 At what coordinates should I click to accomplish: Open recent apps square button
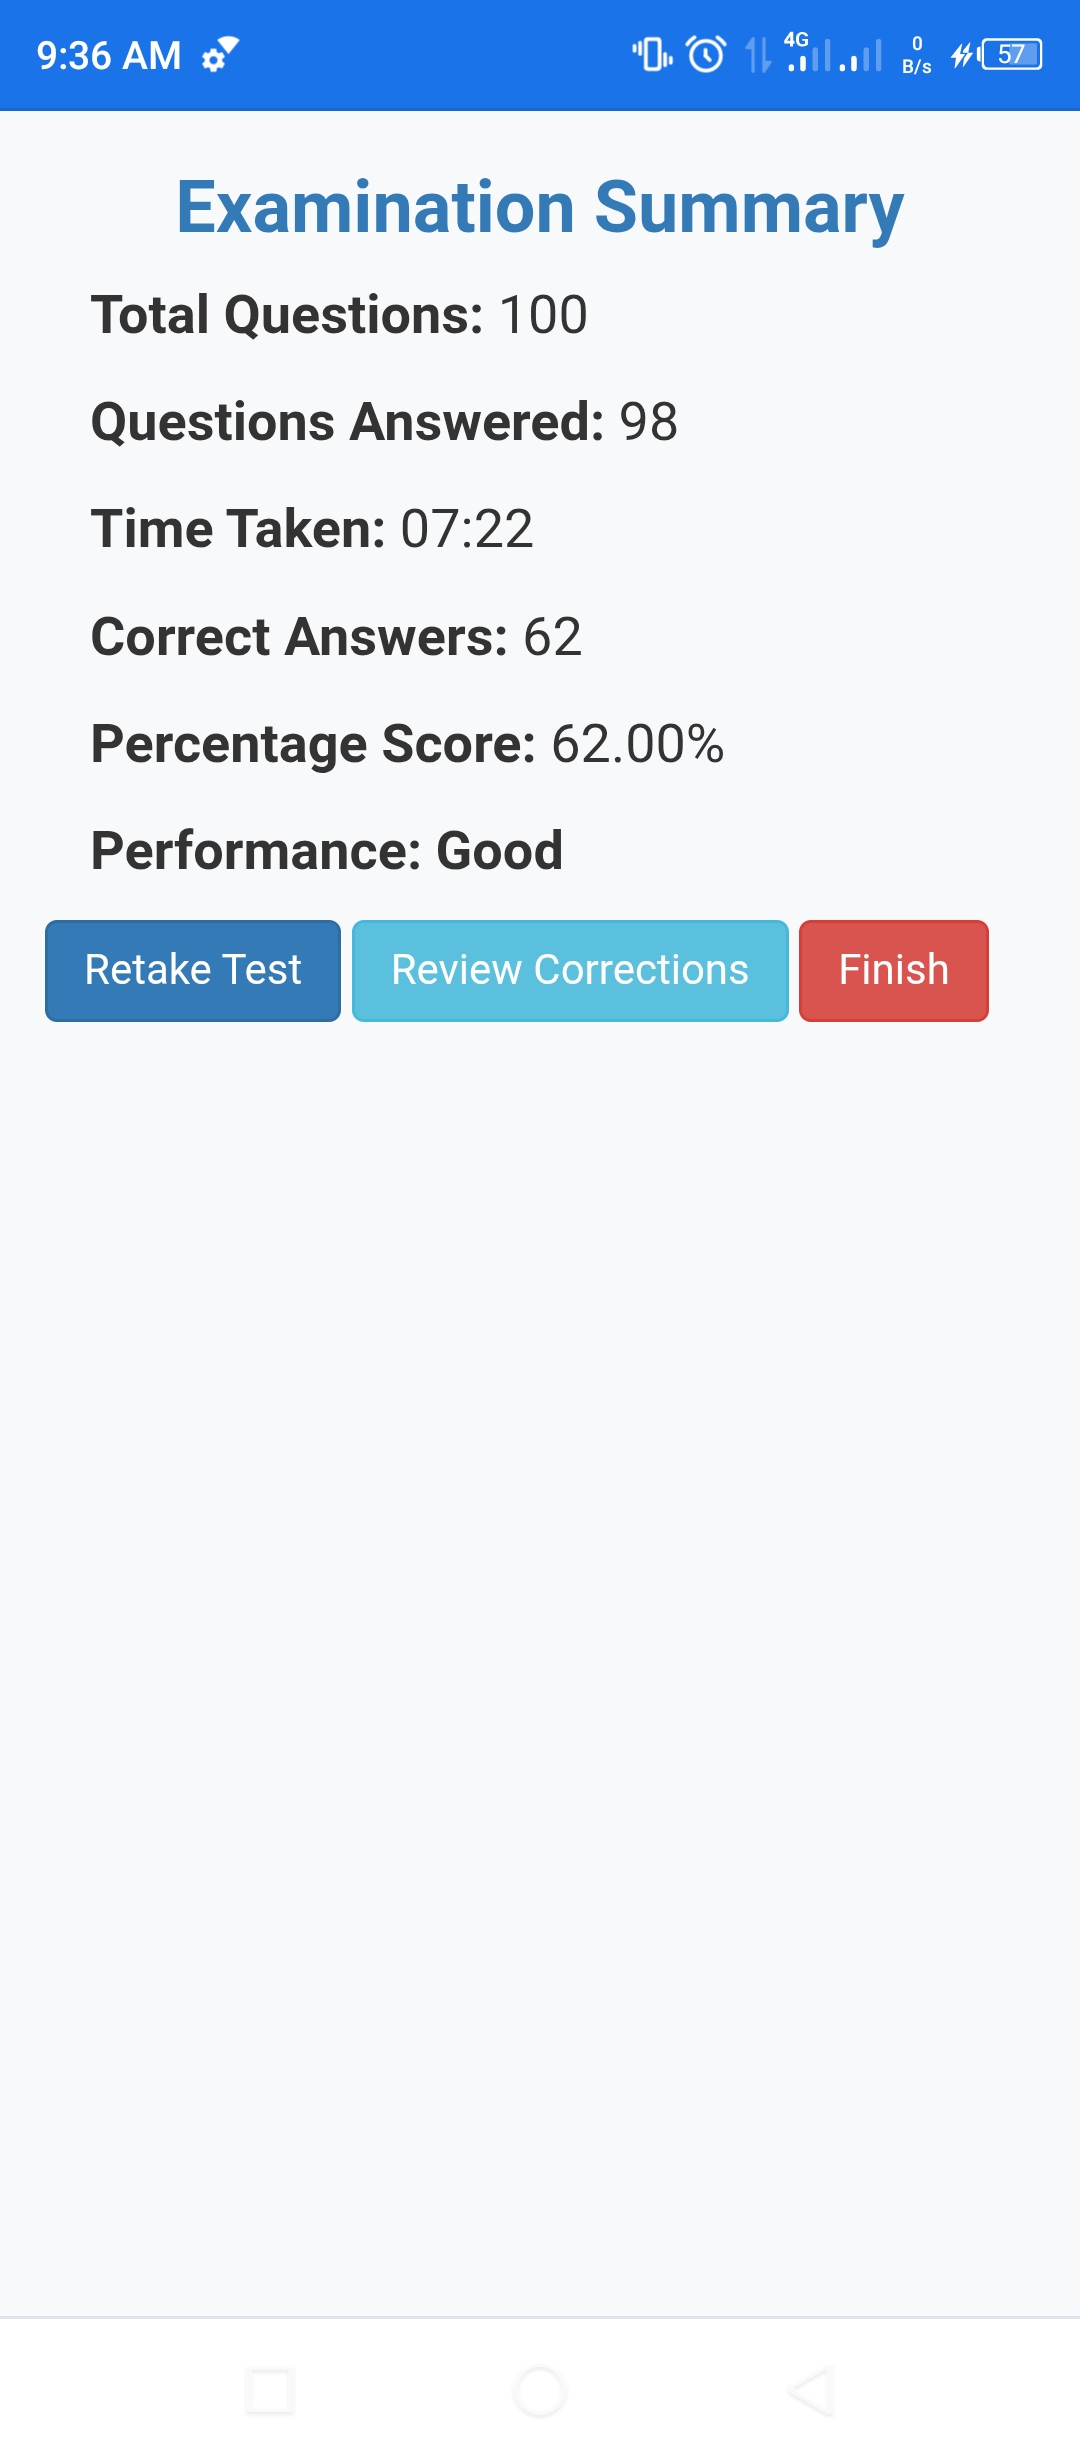click(269, 2391)
